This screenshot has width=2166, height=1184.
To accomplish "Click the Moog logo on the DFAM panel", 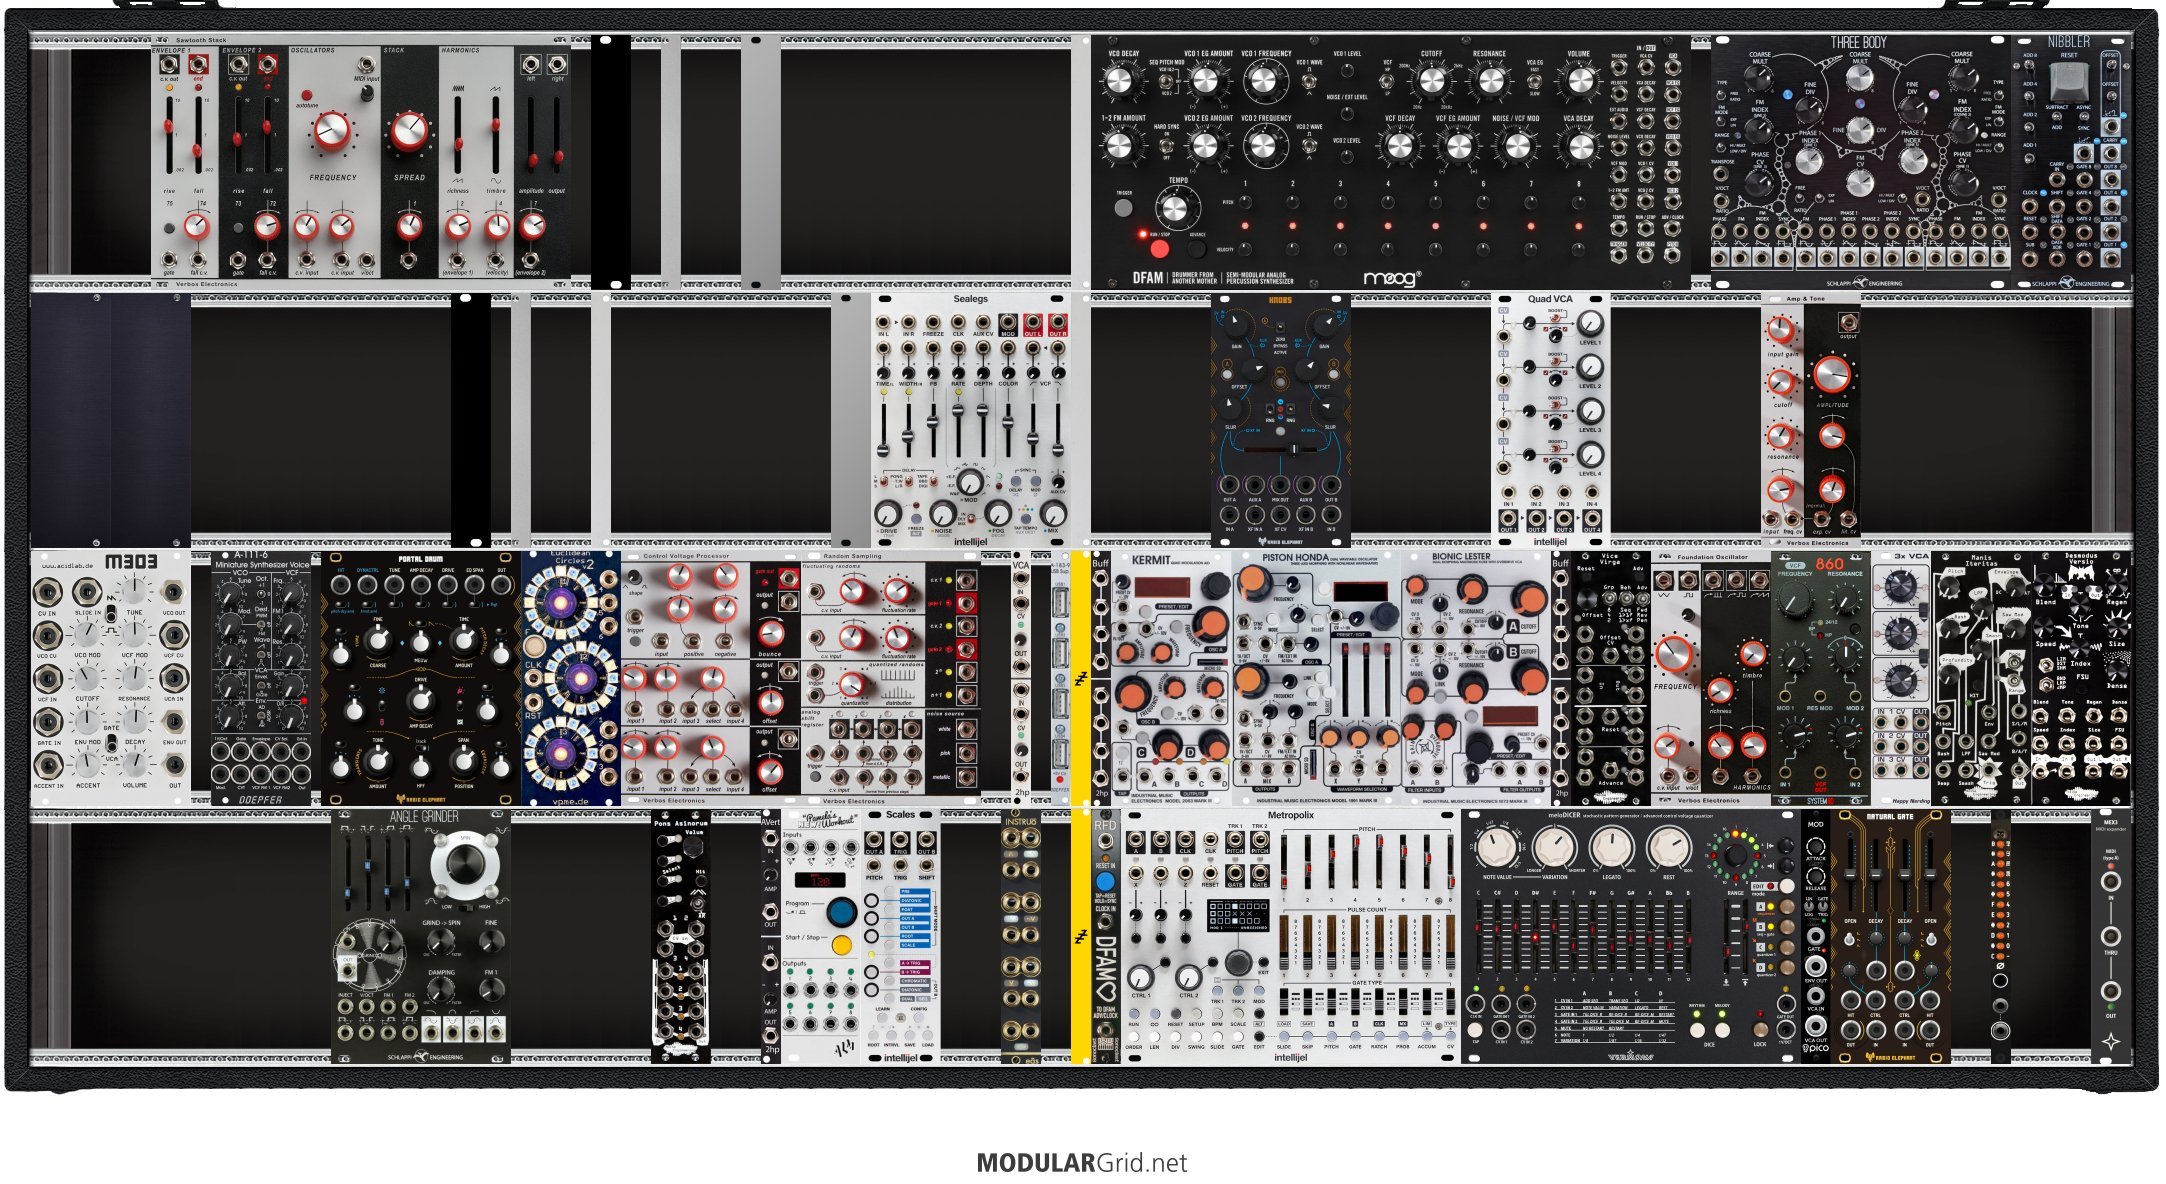I will [1391, 278].
